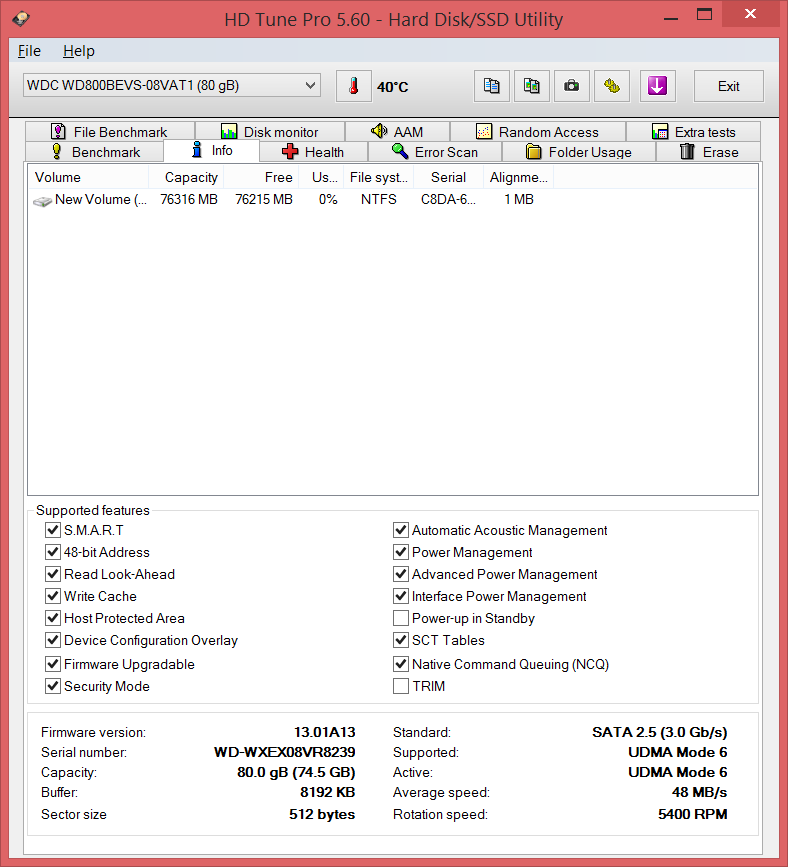The image size is (788, 867).
Task: Click the 8192 KB buffer value
Action: (327, 792)
